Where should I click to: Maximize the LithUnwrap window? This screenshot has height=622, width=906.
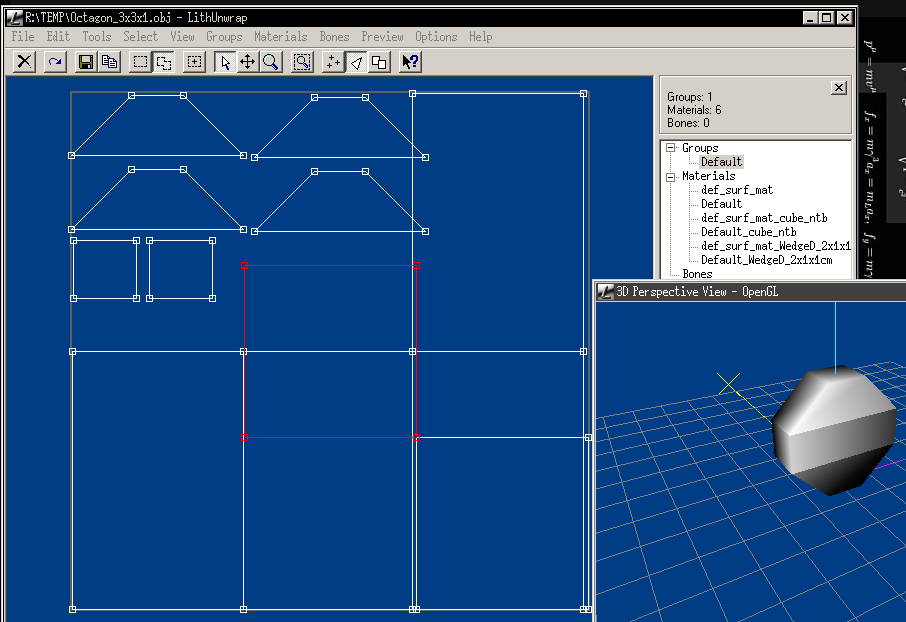click(x=827, y=18)
